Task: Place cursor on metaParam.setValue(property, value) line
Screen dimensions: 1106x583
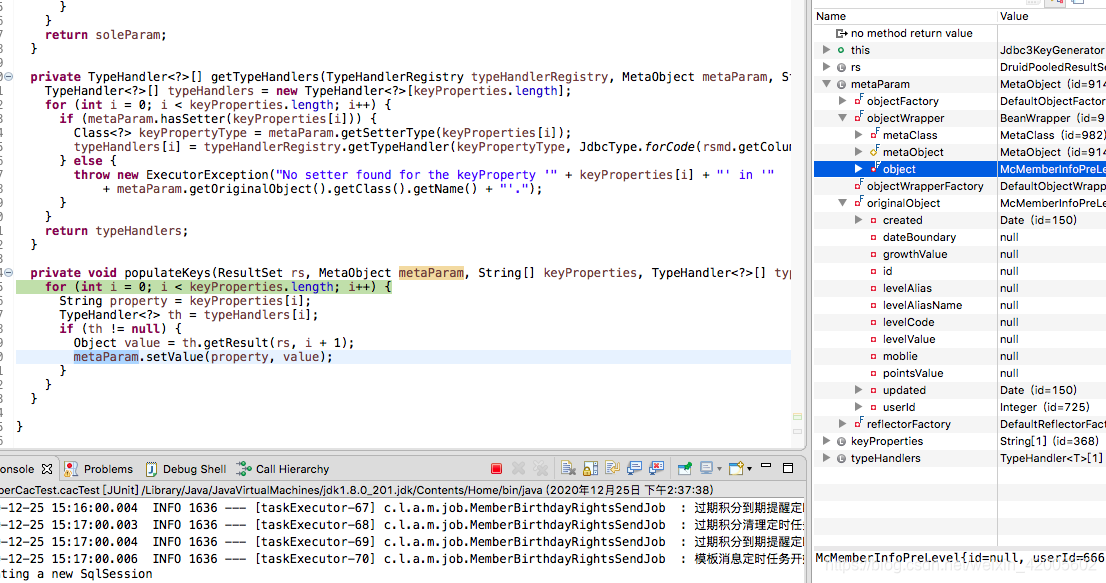Action: click(x=403, y=357)
